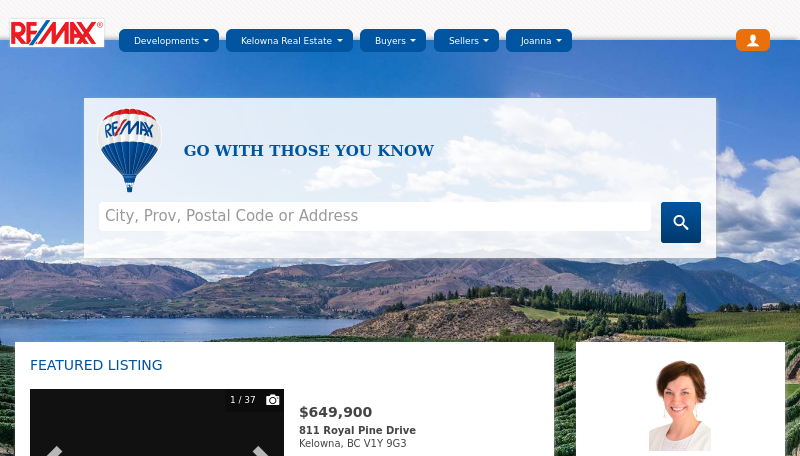The image size is (800, 456).
Task: Open the orange user account icon
Action: click(753, 40)
